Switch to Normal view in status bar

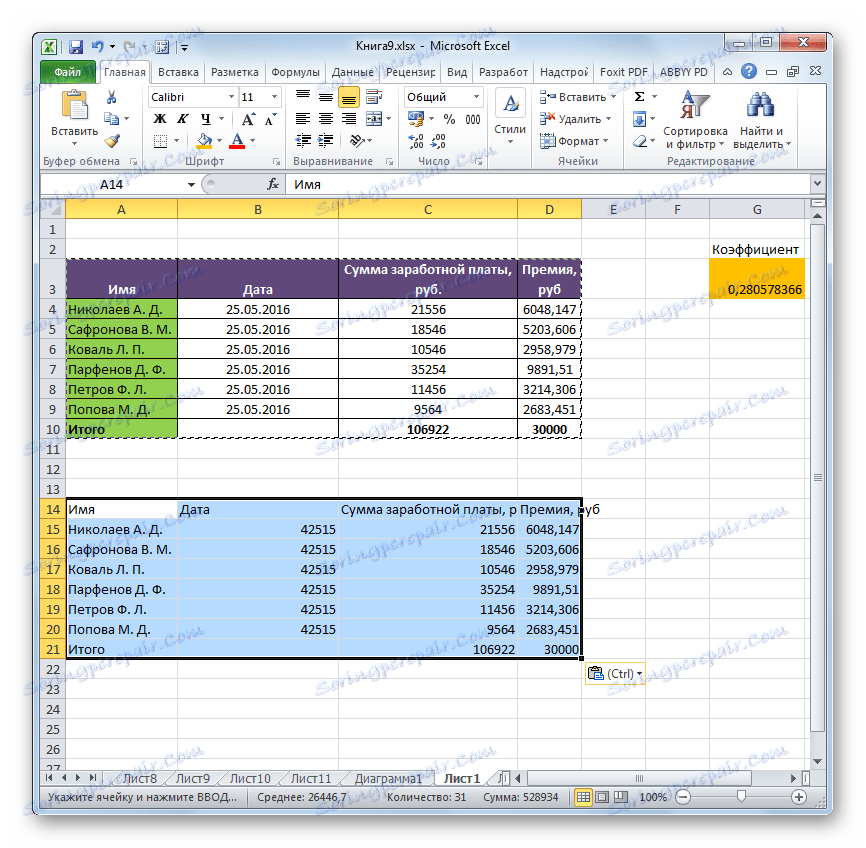coord(583,797)
